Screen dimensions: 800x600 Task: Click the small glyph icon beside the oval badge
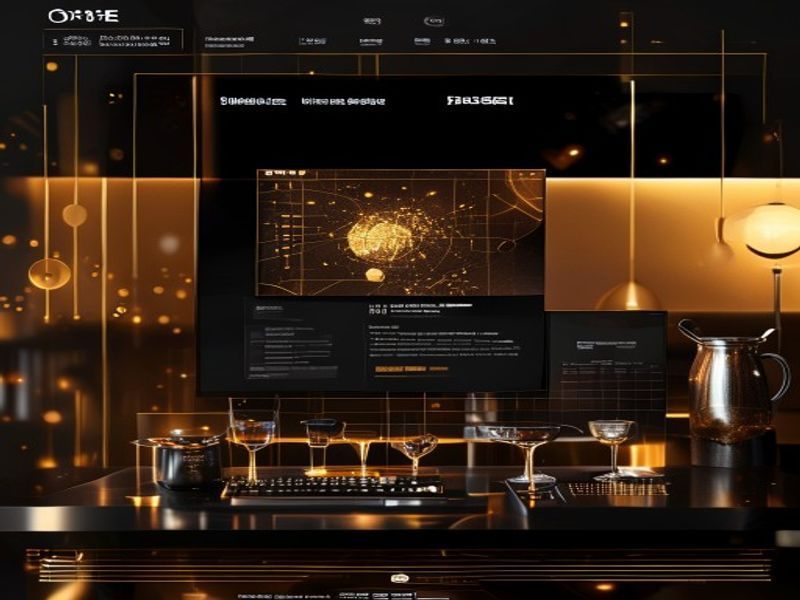tap(372, 21)
